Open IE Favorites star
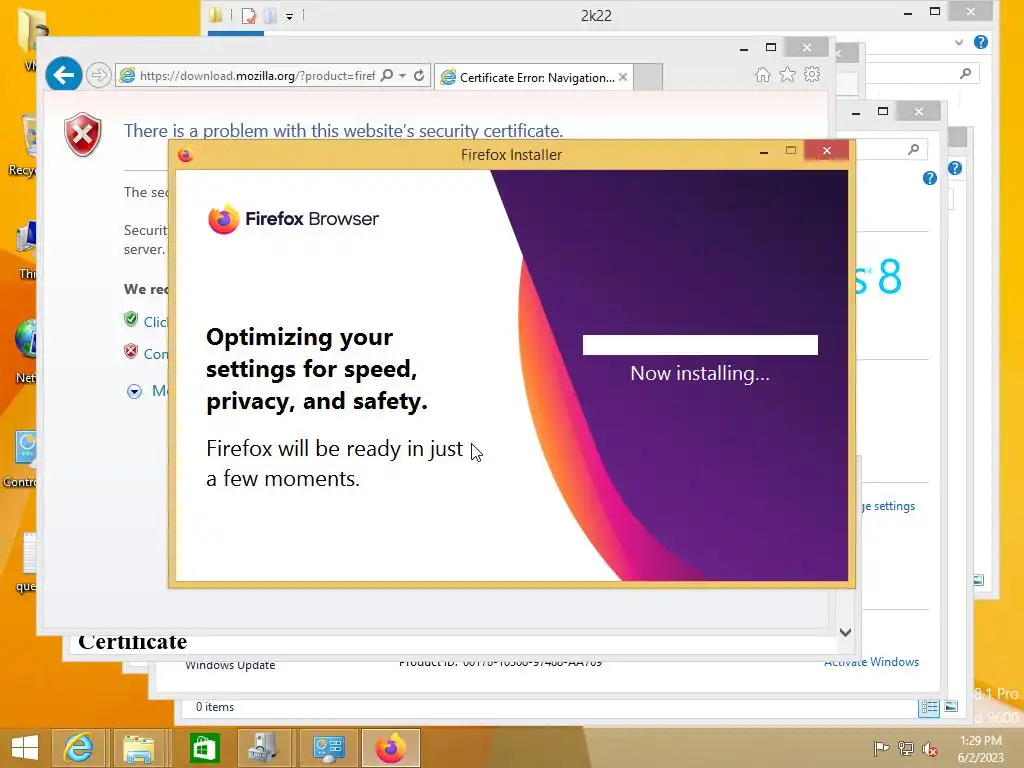 click(788, 74)
